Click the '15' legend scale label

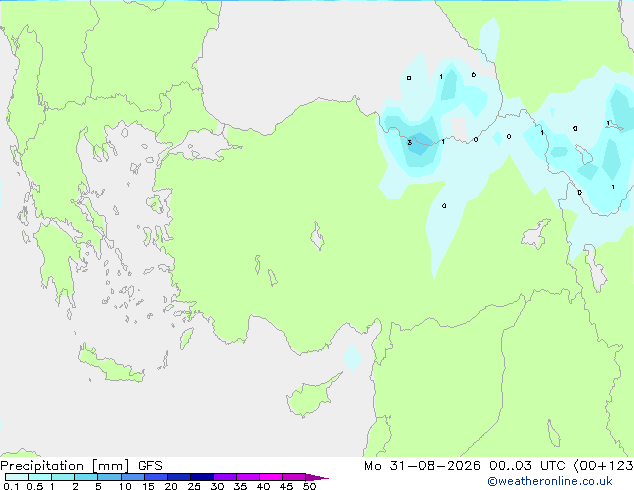148,486
